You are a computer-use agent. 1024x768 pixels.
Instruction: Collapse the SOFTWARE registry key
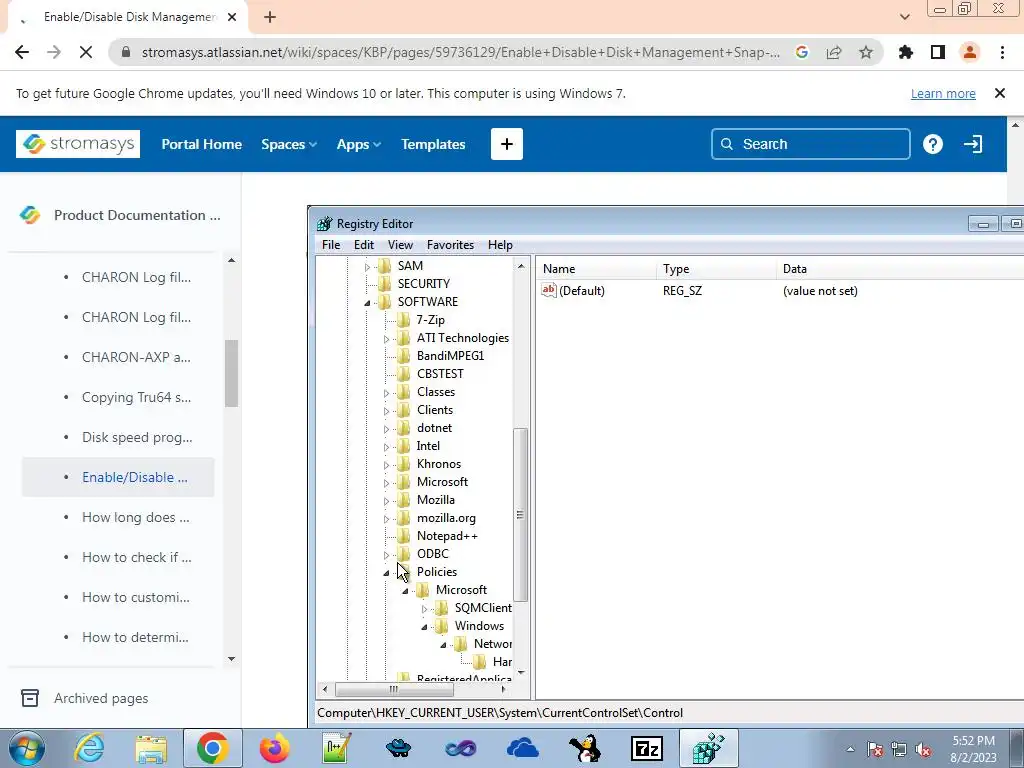pos(367,302)
